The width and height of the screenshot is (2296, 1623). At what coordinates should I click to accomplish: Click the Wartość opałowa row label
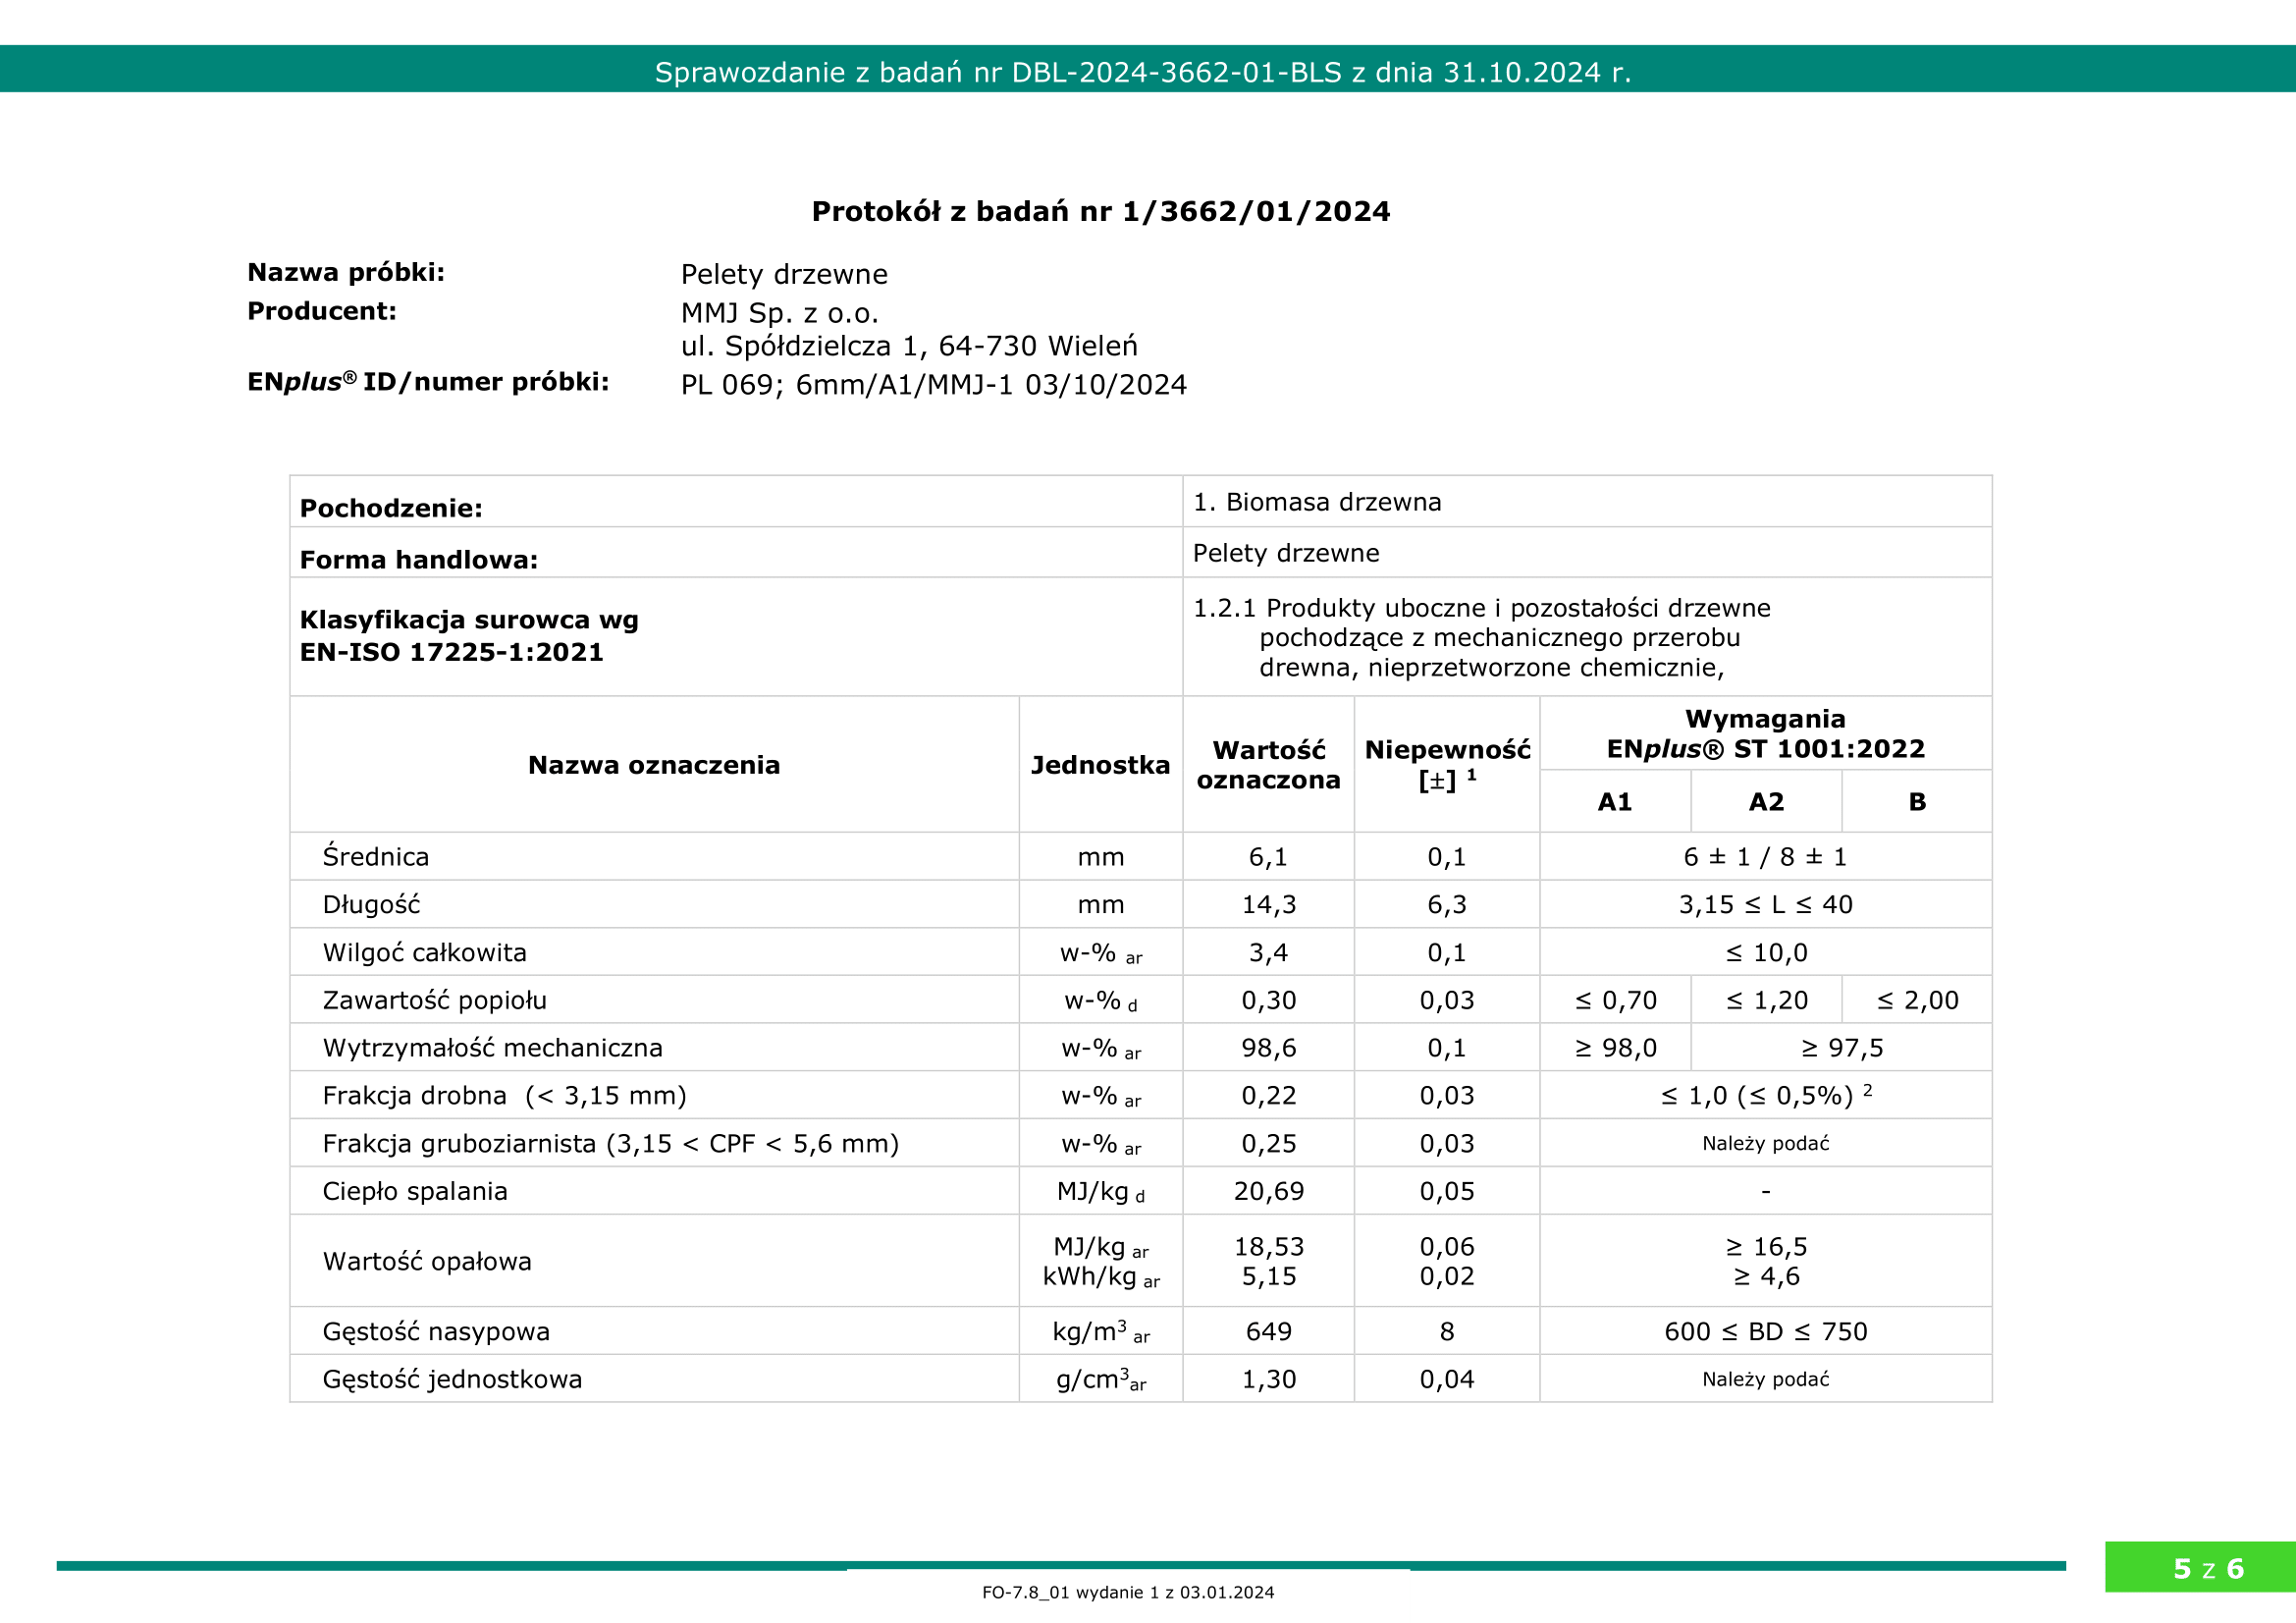pyautogui.click(x=427, y=1261)
